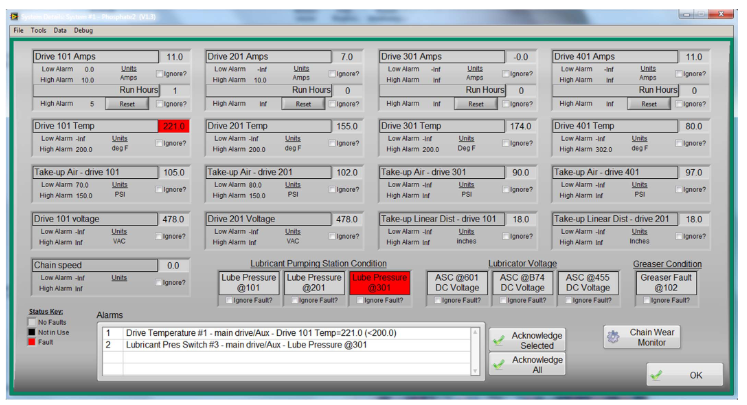
Task: Click the LabVIEW app icon in title bar
Action: point(15,17)
